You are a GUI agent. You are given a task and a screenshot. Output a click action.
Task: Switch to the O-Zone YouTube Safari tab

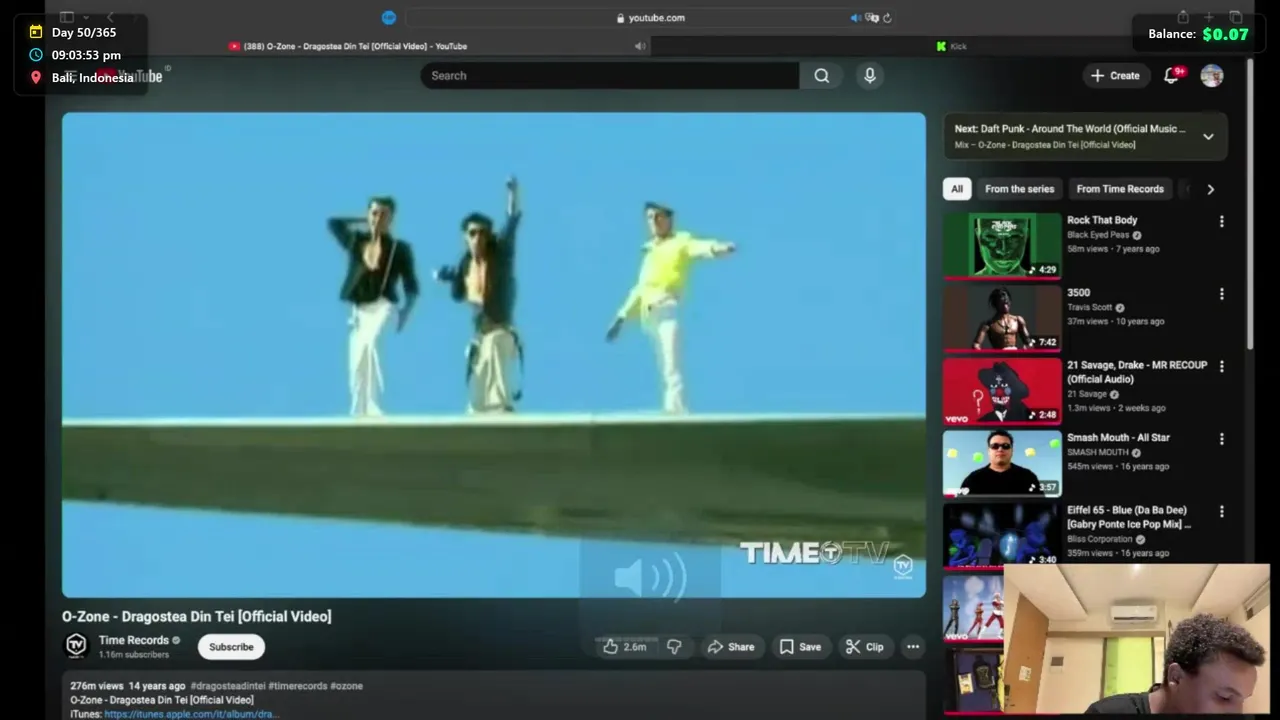click(348, 46)
